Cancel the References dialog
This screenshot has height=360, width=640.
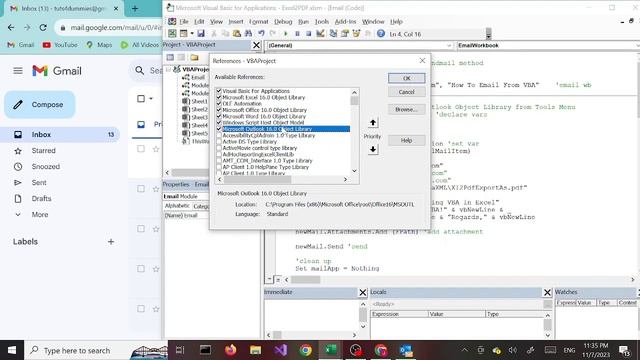point(407,92)
